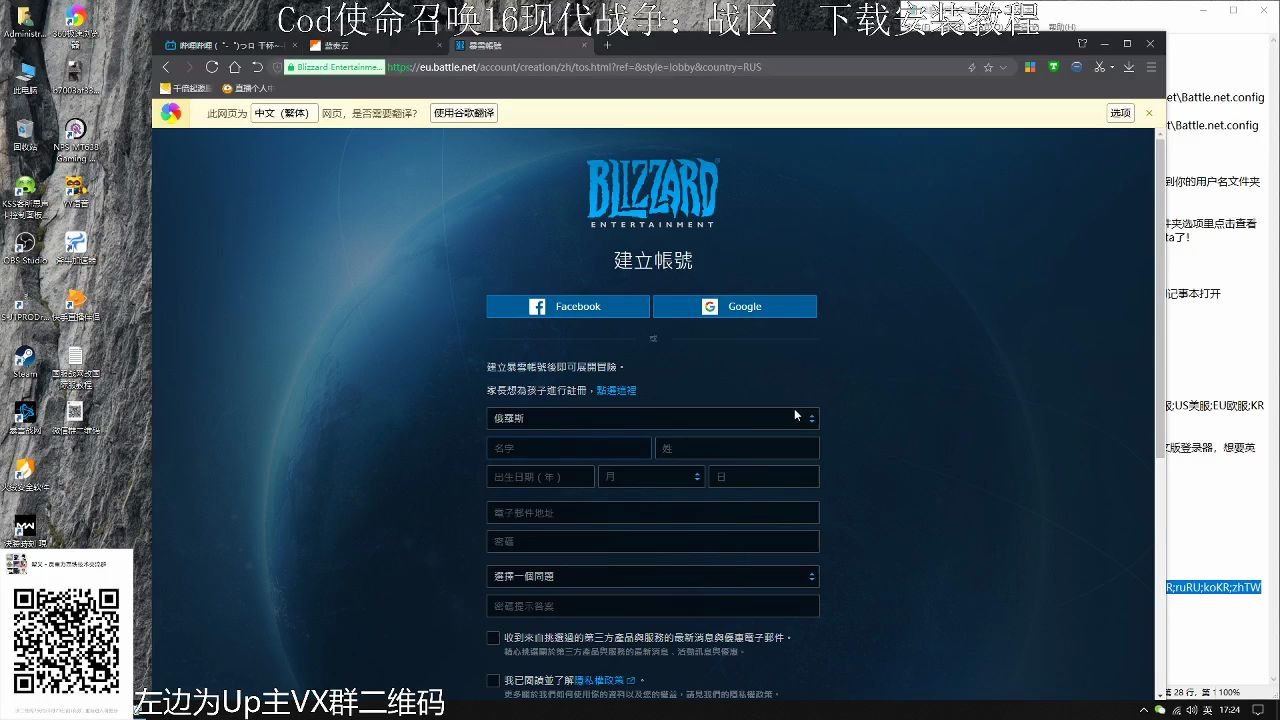Click the lightning speed-mode icon in address bar
Screen dimensions: 1280x720
(x=971, y=67)
